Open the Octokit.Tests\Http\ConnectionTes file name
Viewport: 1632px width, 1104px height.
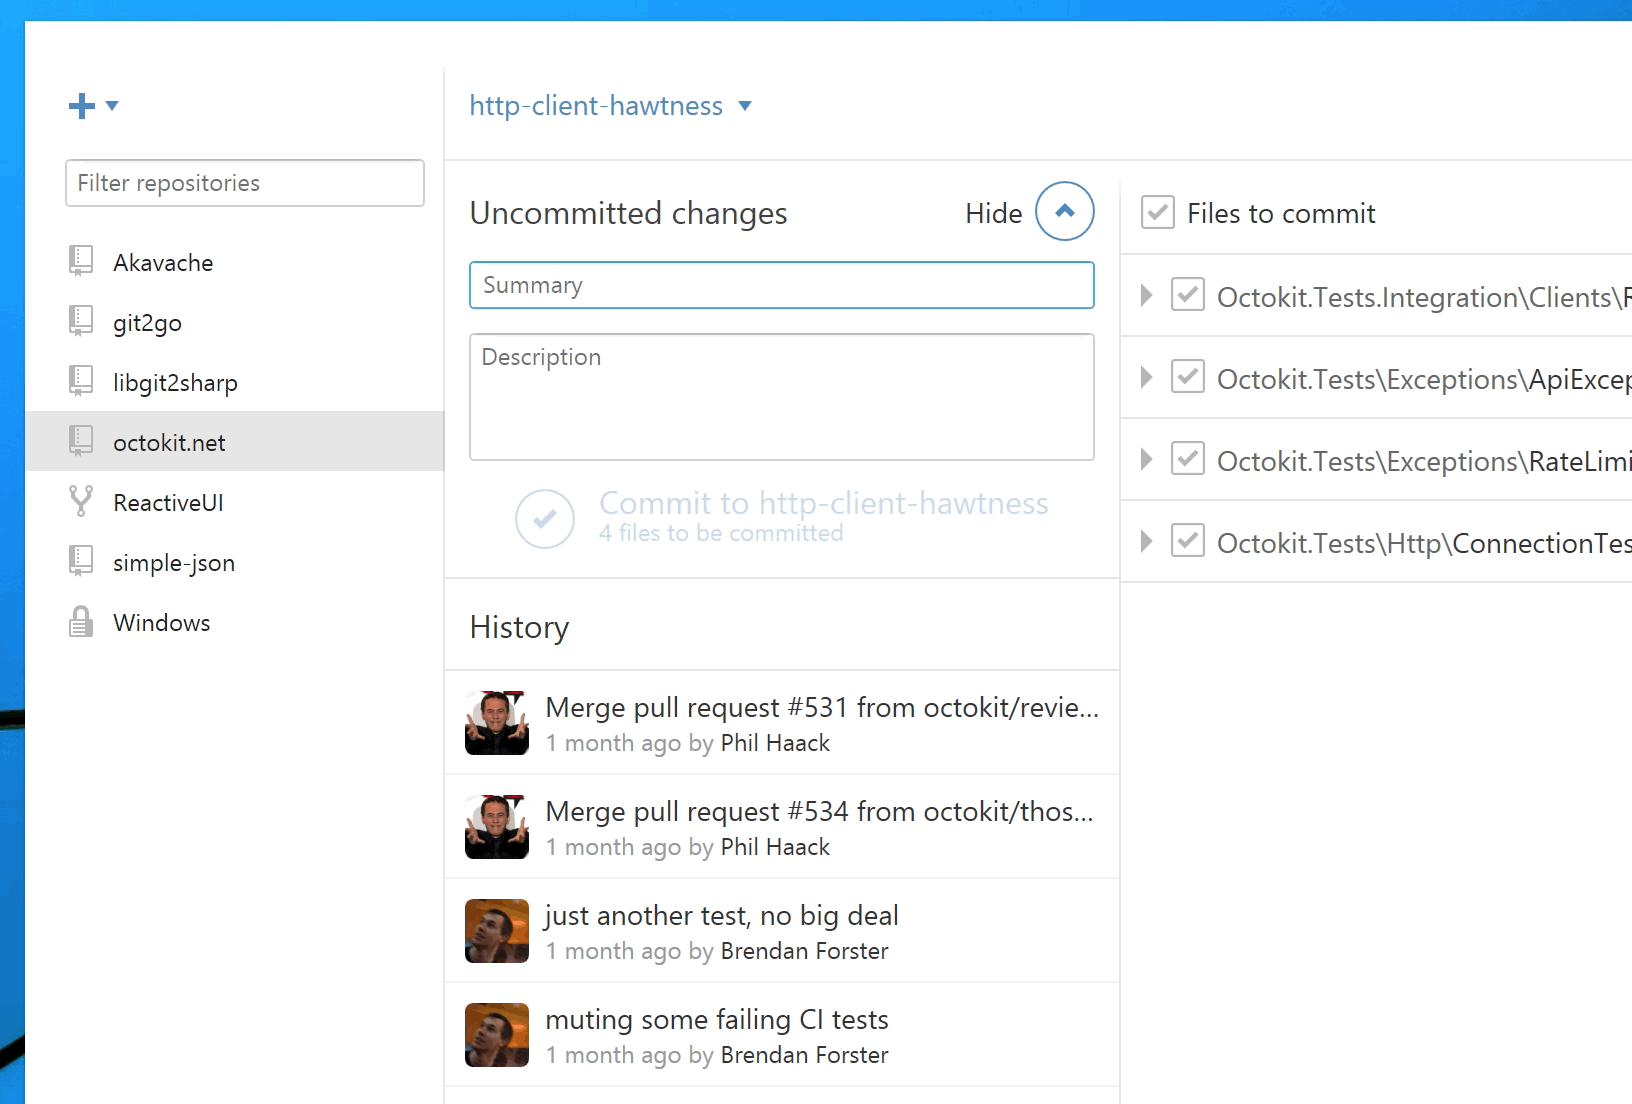click(x=1424, y=543)
